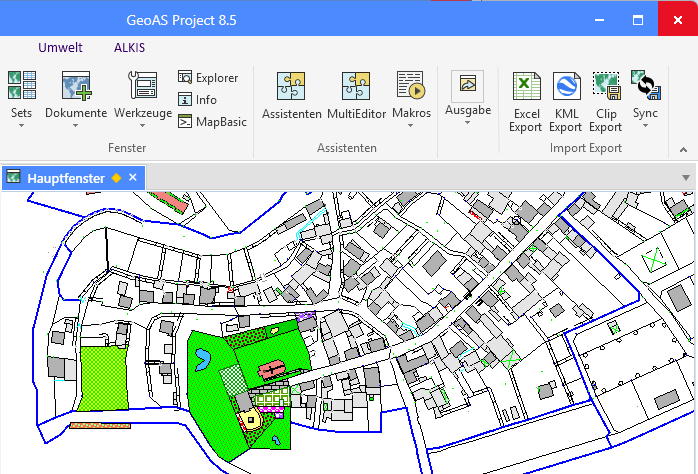Collapse the ribbon with the arrow
The width and height of the screenshot is (698, 474).
pos(684,149)
